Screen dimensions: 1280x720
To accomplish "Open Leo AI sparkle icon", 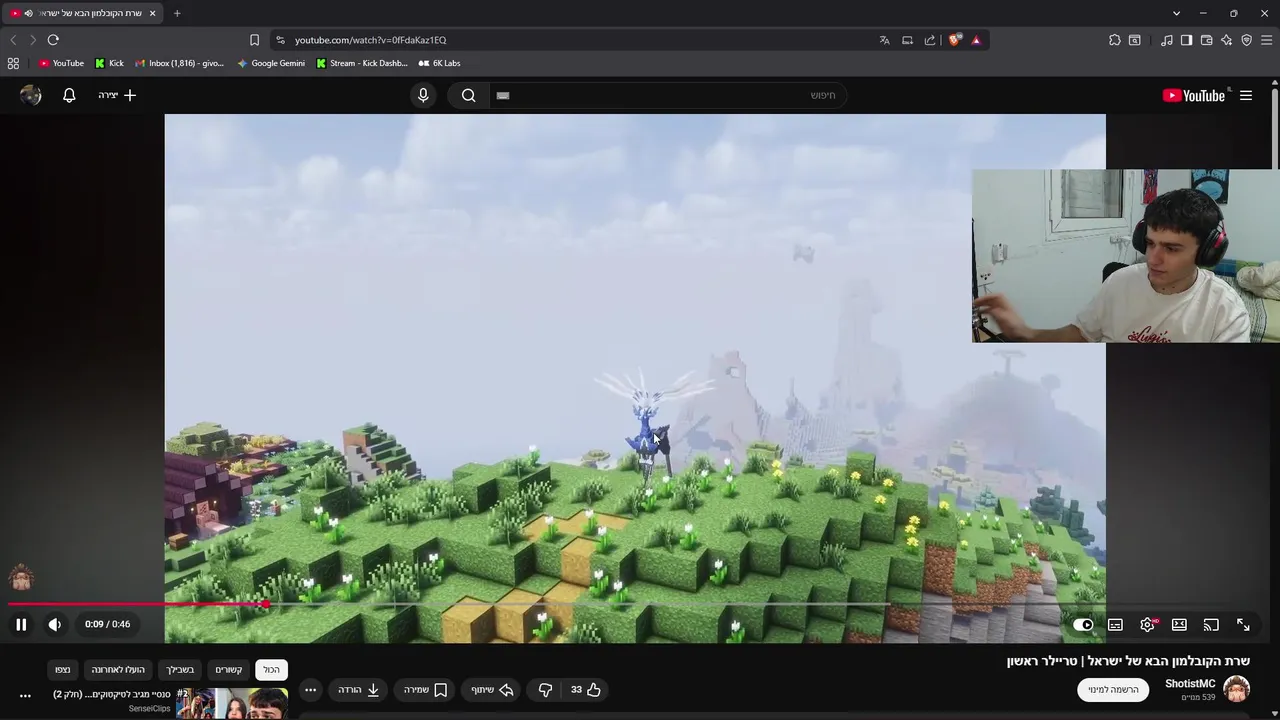I will click(x=1226, y=40).
